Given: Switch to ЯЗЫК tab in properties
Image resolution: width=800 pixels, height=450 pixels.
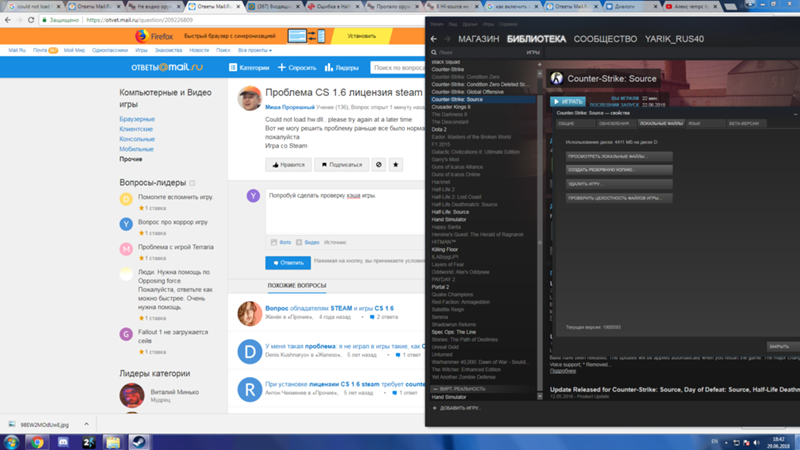Looking at the screenshot, I should 705,123.
